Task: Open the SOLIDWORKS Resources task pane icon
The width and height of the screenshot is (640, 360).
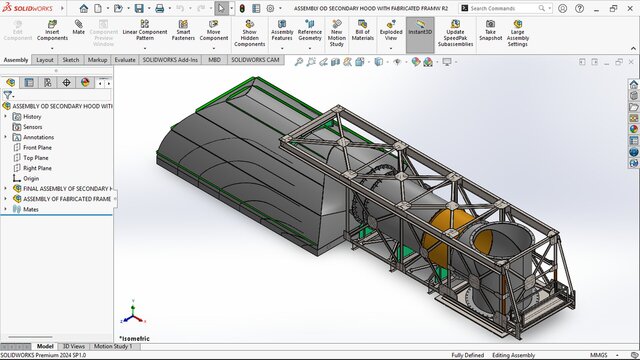Action: tap(633, 84)
